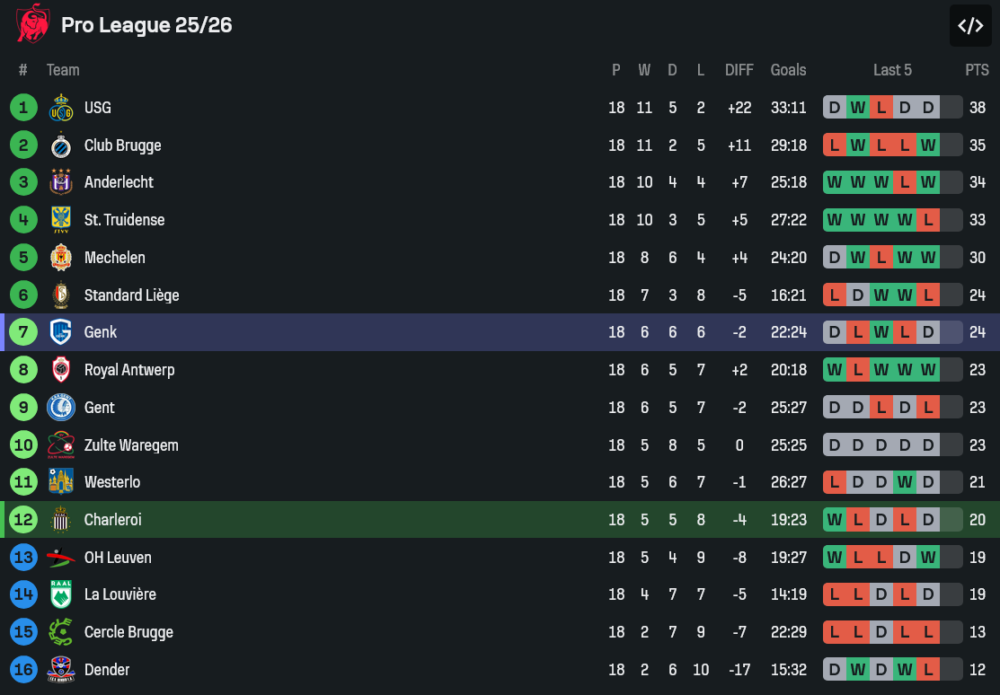Open the Standard Liège team link
1000x695 pixels.
[x=131, y=295]
